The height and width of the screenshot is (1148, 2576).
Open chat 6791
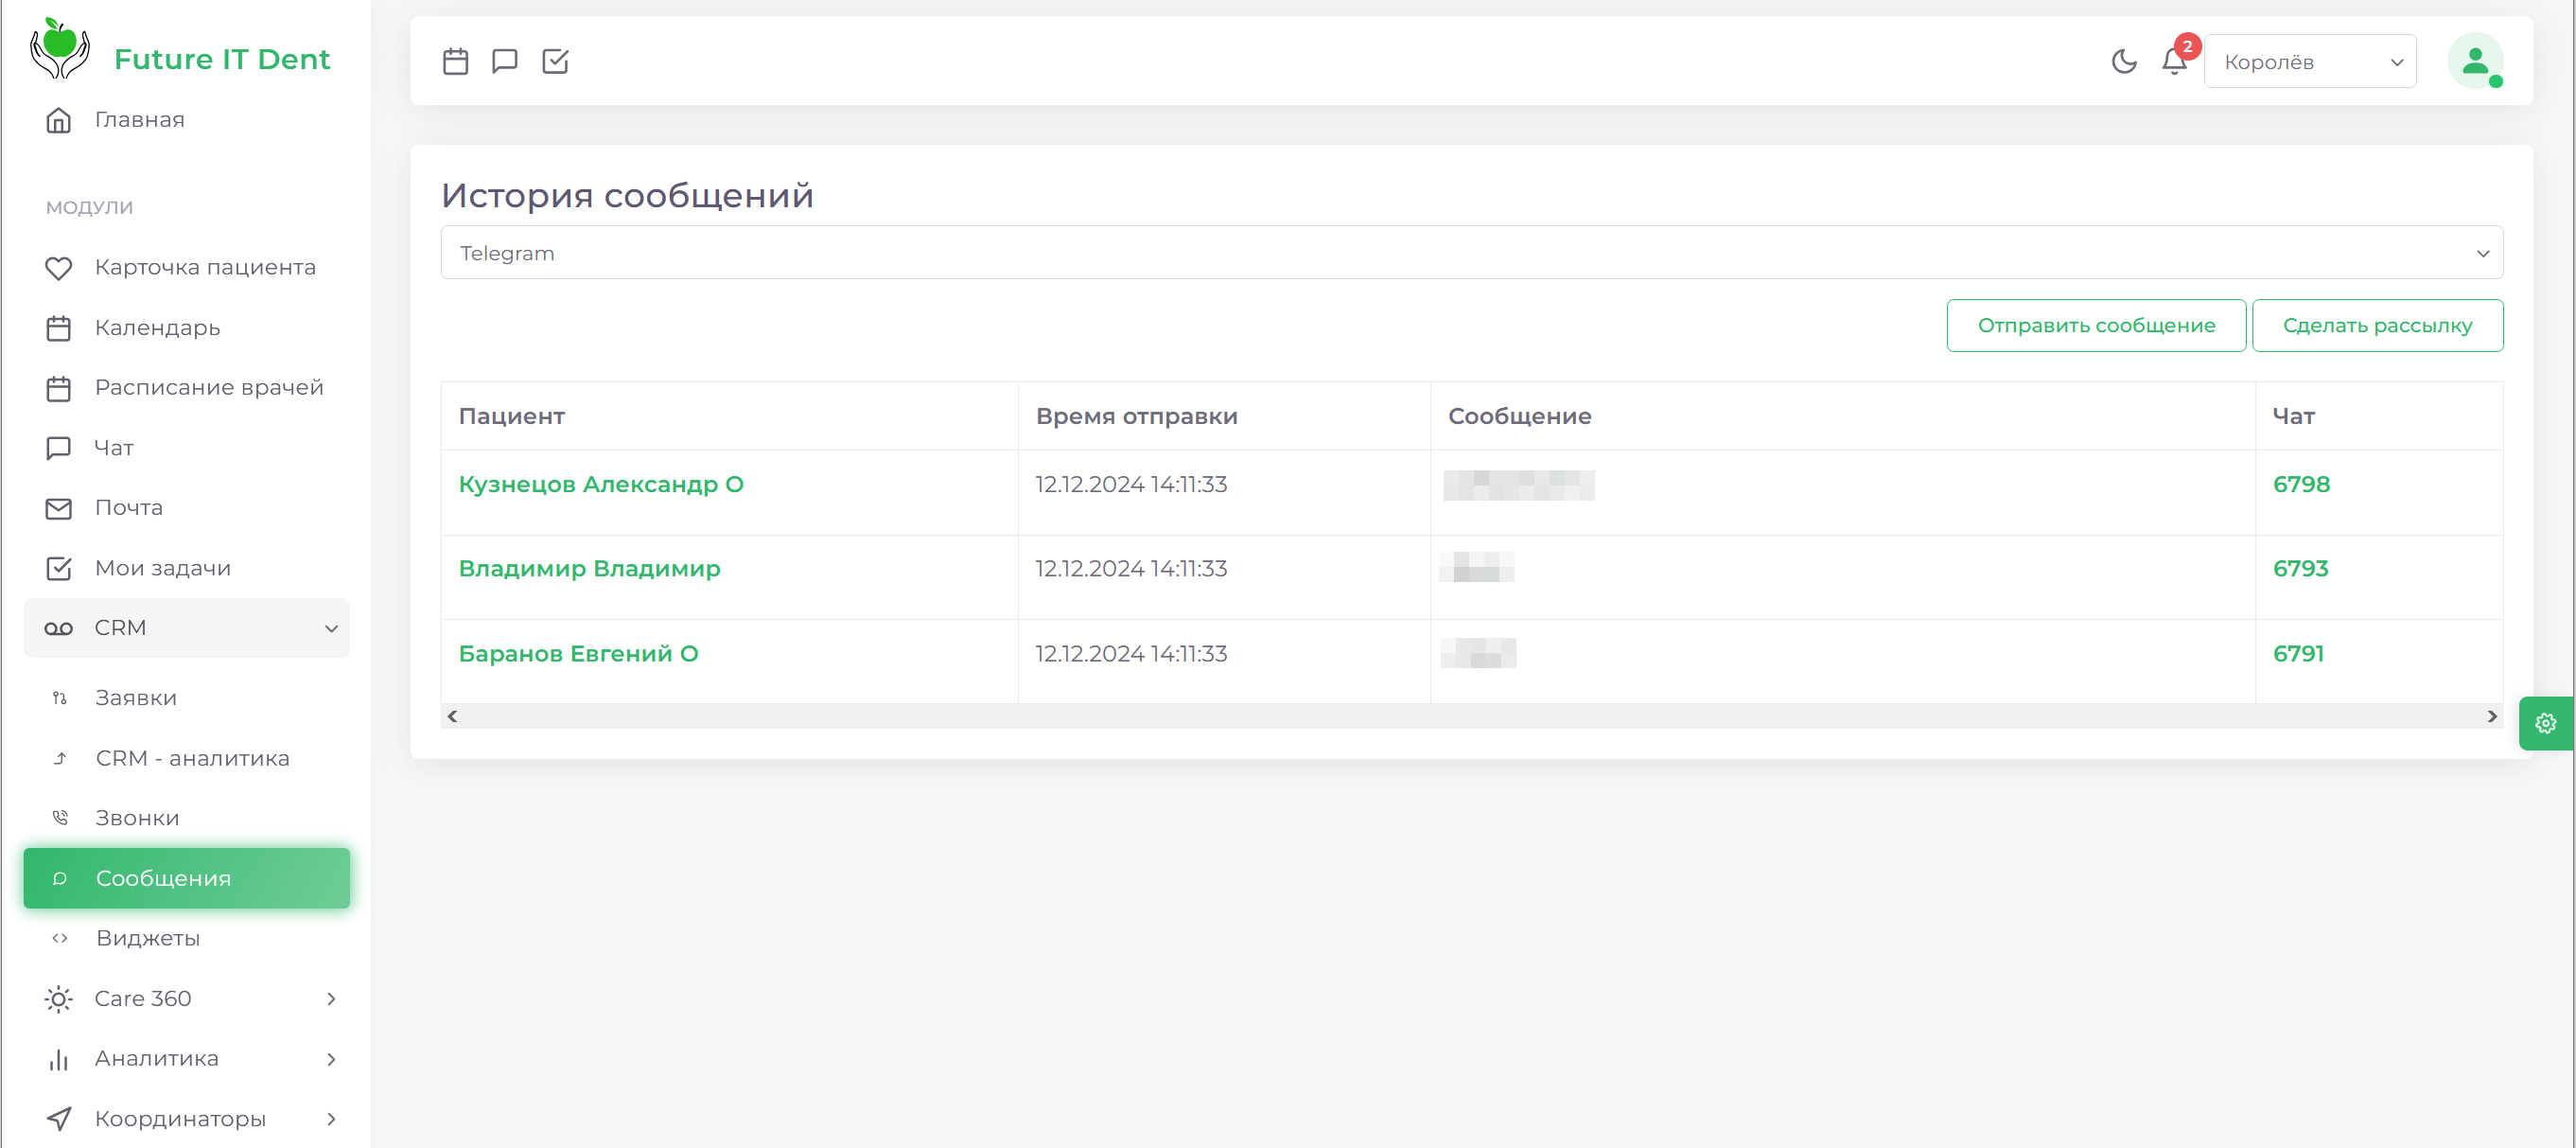coord(2298,654)
